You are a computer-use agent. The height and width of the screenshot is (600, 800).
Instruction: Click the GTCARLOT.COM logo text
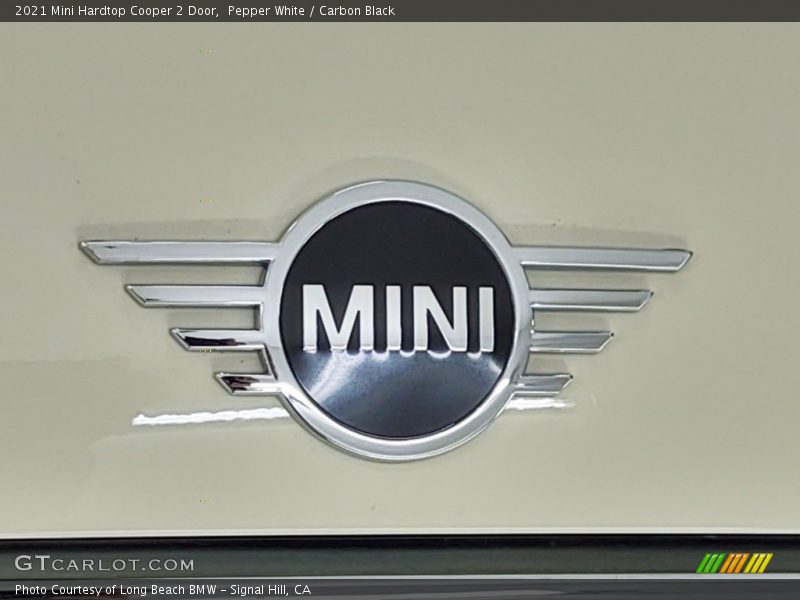[x=105, y=563]
